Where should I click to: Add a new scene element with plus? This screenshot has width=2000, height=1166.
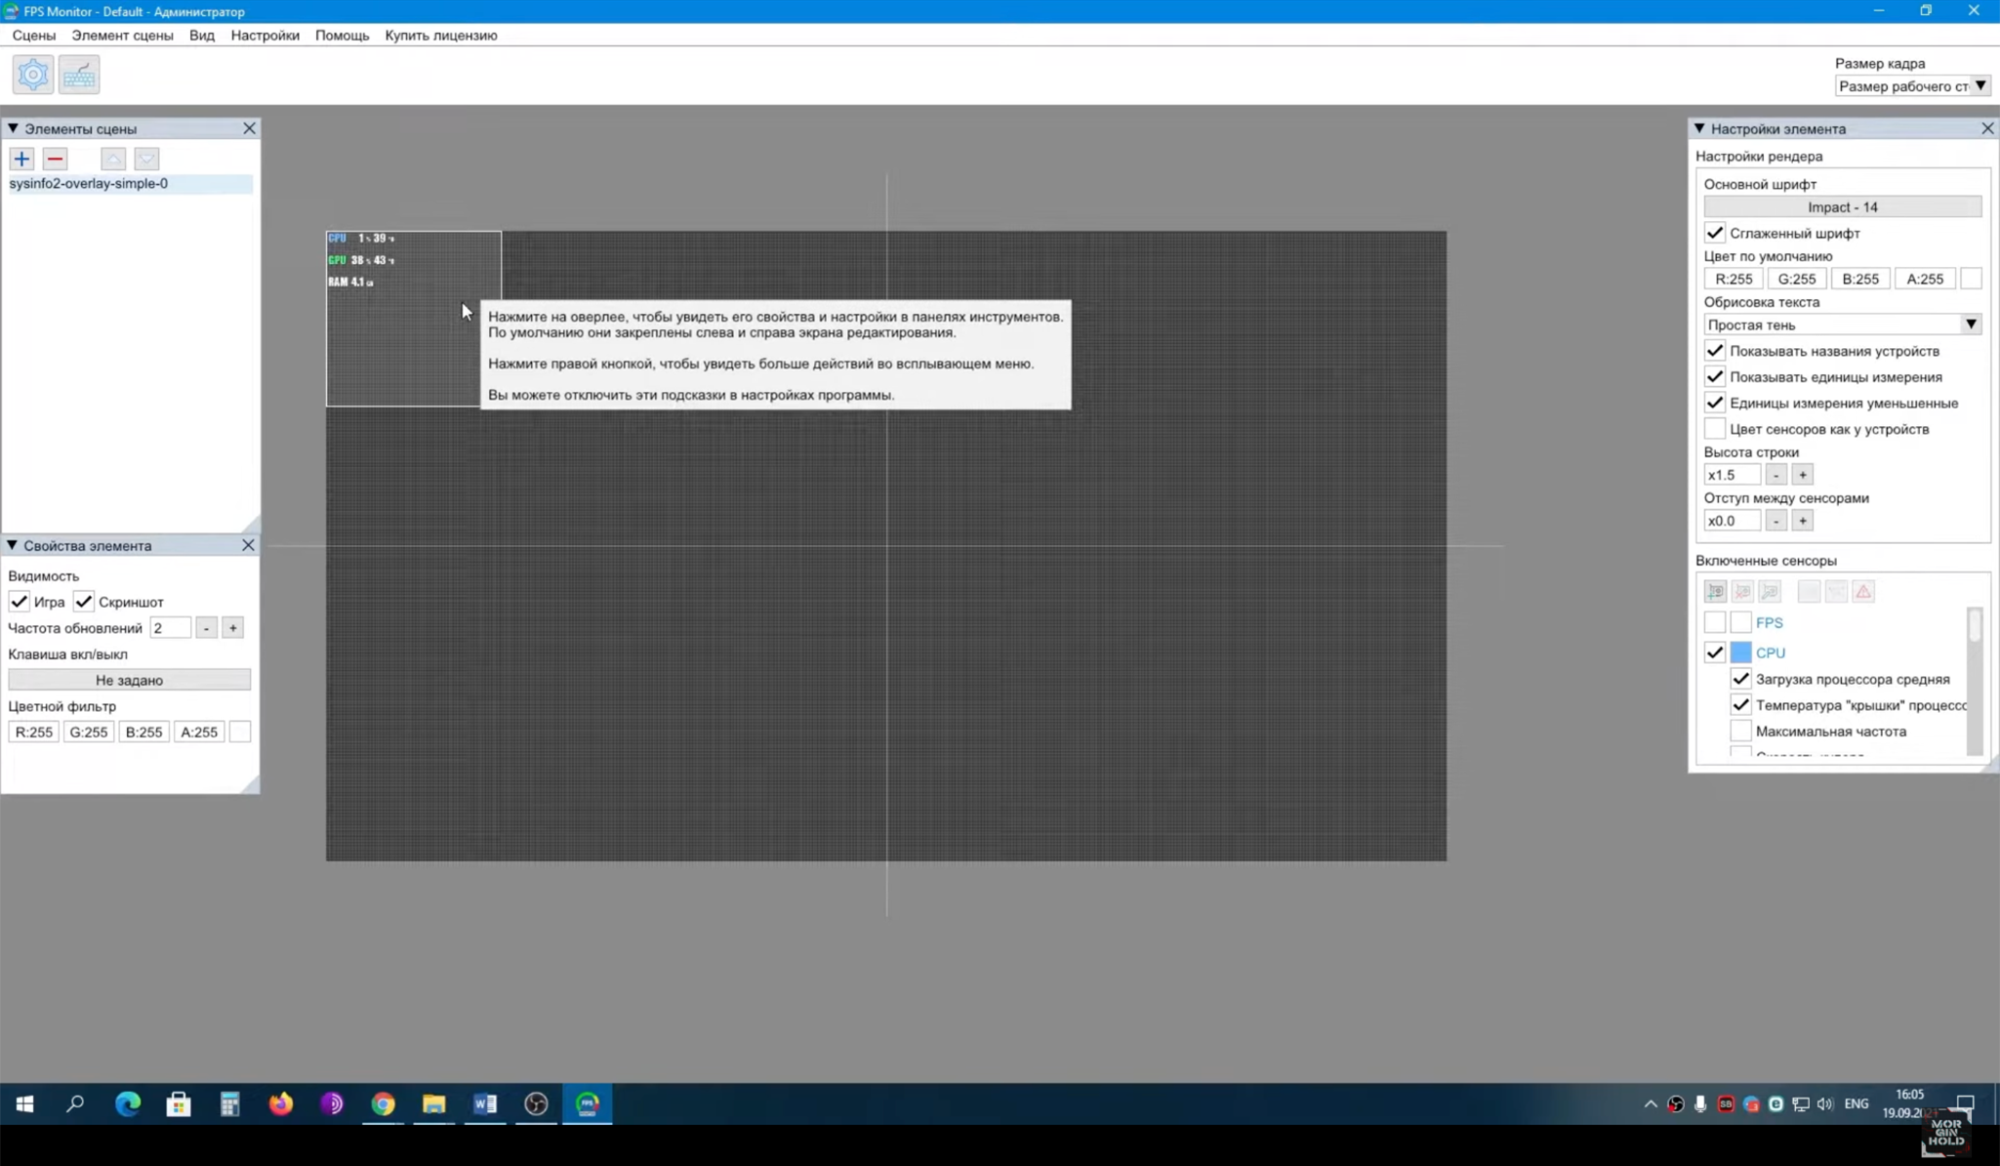[x=21, y=159]
